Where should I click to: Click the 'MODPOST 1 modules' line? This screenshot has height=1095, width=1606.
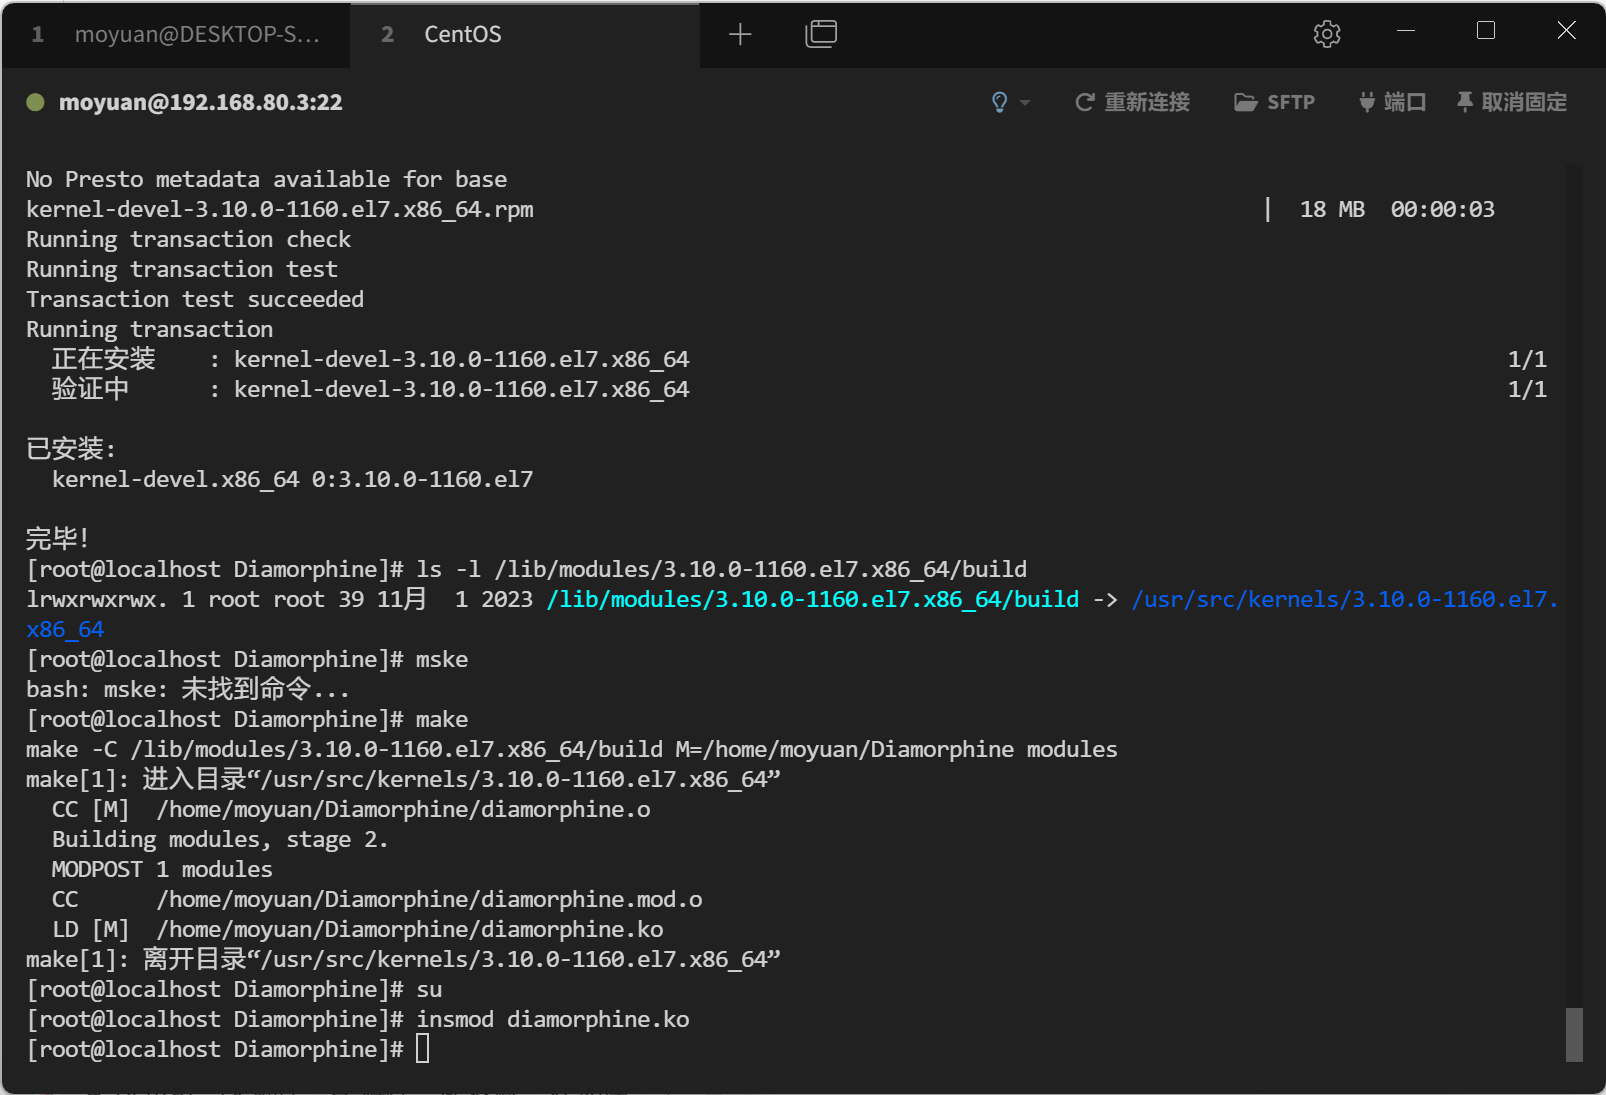pyautogui.click(x=162, y=869)
